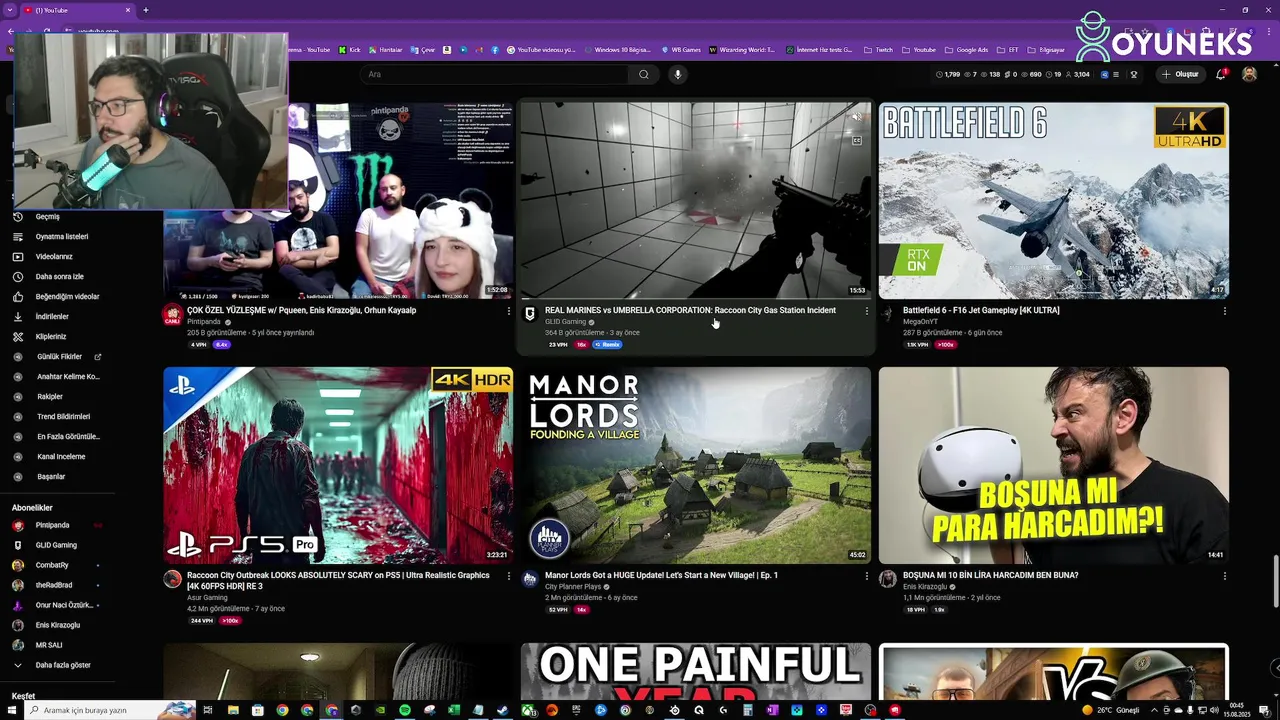The width and height of the screenshot is (1280, 720).
Task: Open Günlük Fikirler sidebar item
Action: click(59, 357)
